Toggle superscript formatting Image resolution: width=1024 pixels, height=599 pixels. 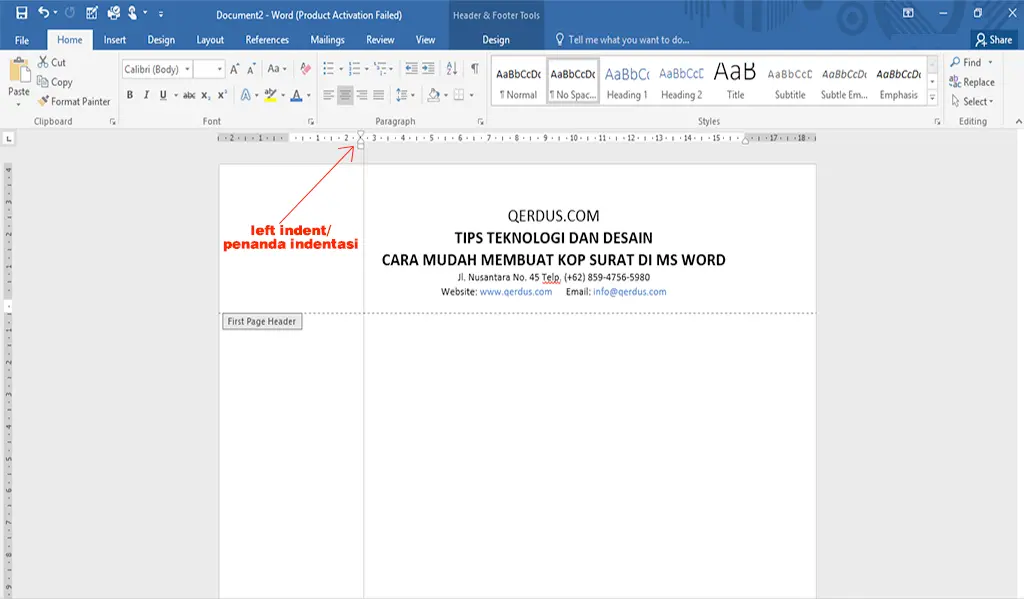pos(222,95)
